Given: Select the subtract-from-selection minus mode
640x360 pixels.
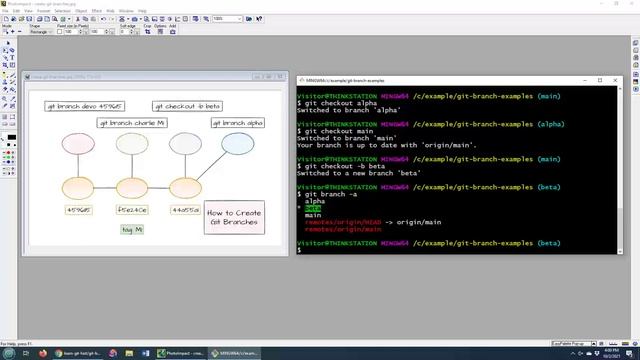Looking at the screenshot, I should (x=20, y=31).
